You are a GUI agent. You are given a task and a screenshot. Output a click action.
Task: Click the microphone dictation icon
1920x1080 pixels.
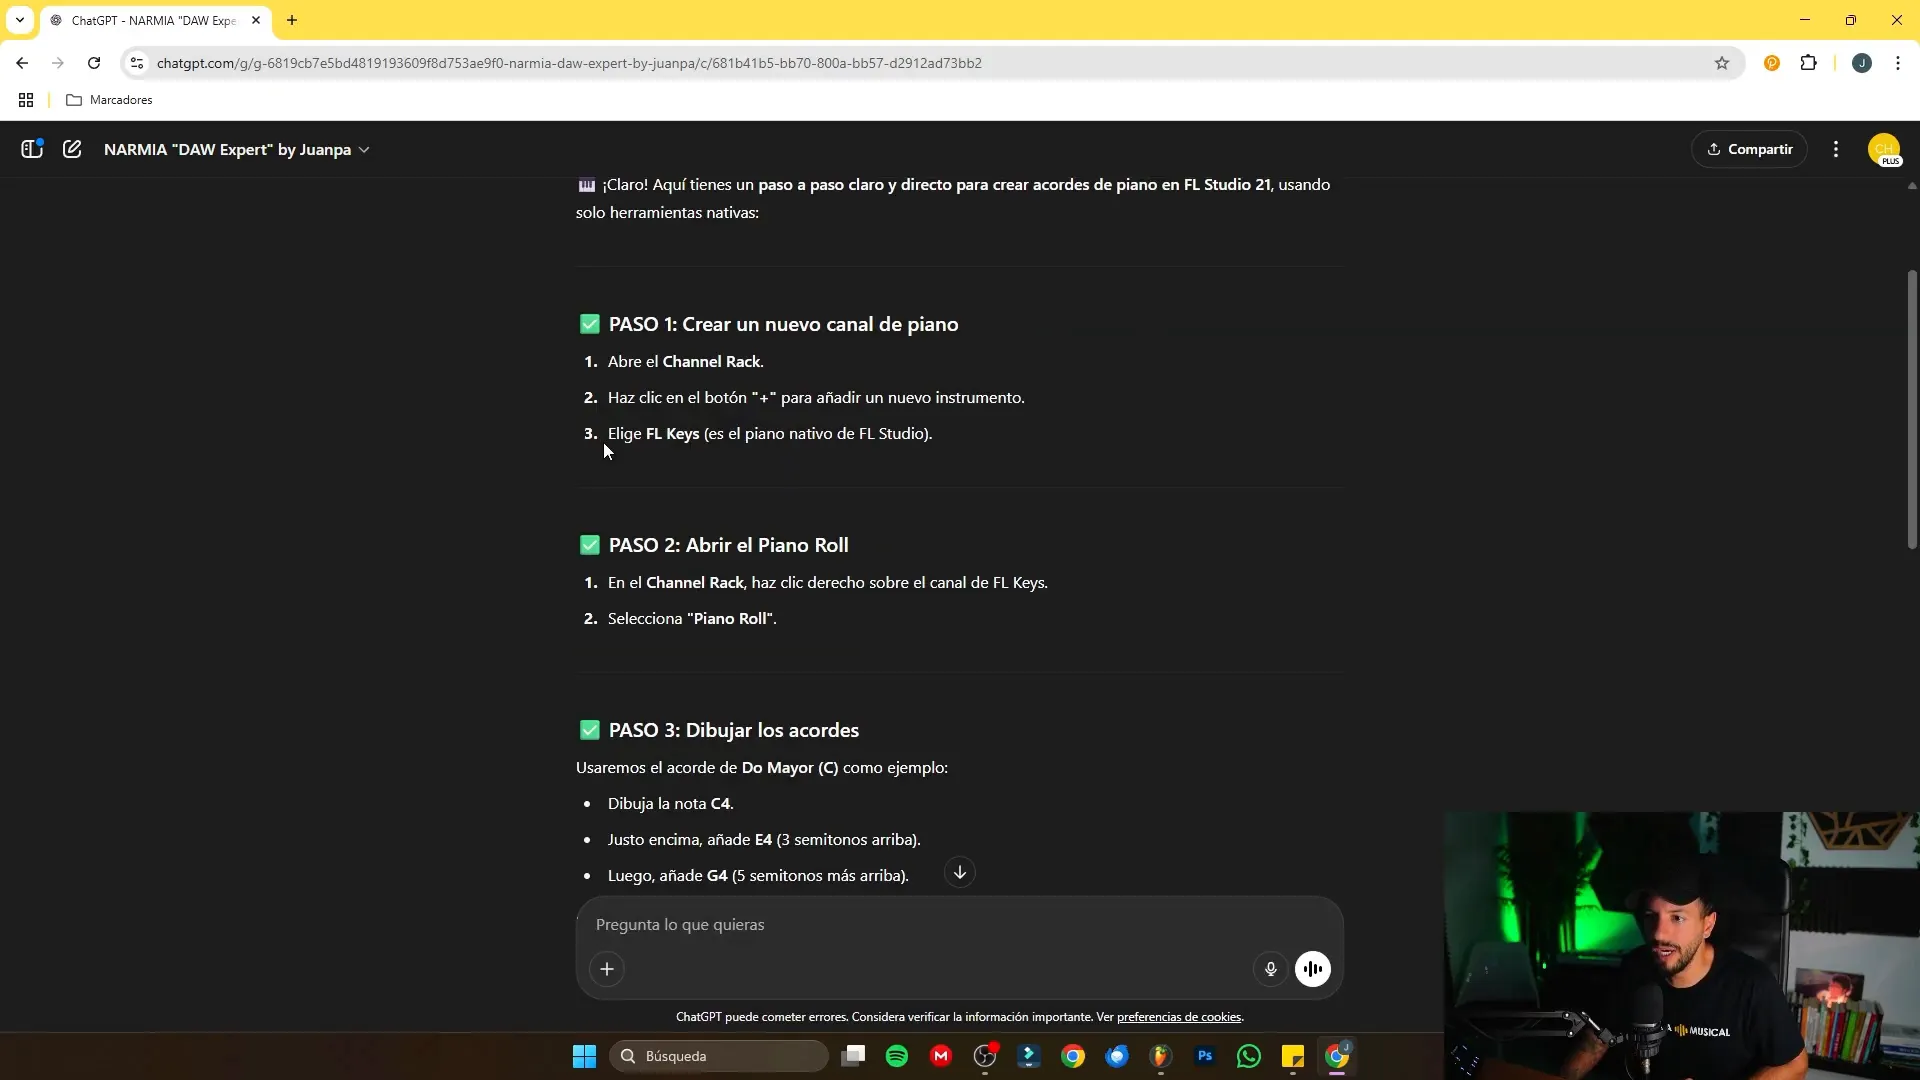coord(1270,969)
